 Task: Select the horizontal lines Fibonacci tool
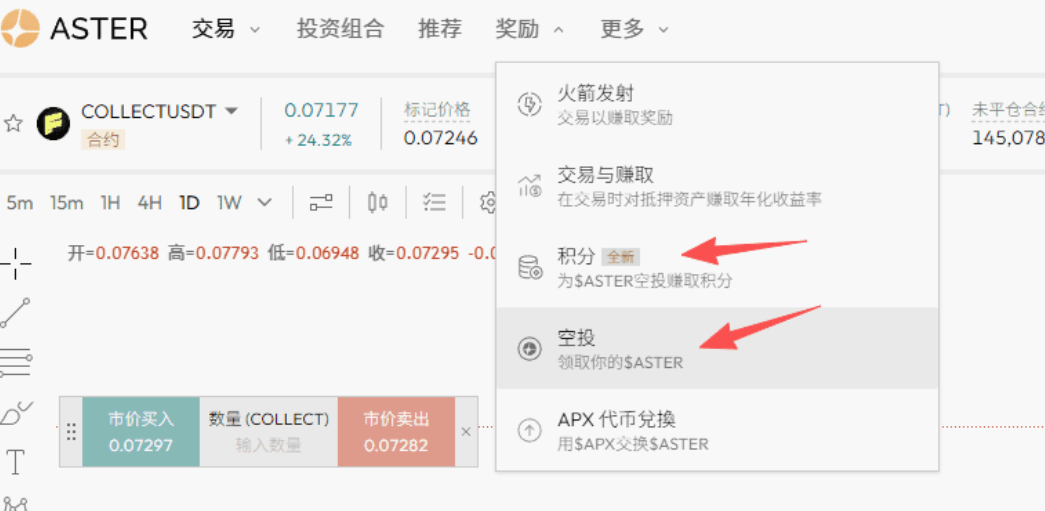point(15,361)
